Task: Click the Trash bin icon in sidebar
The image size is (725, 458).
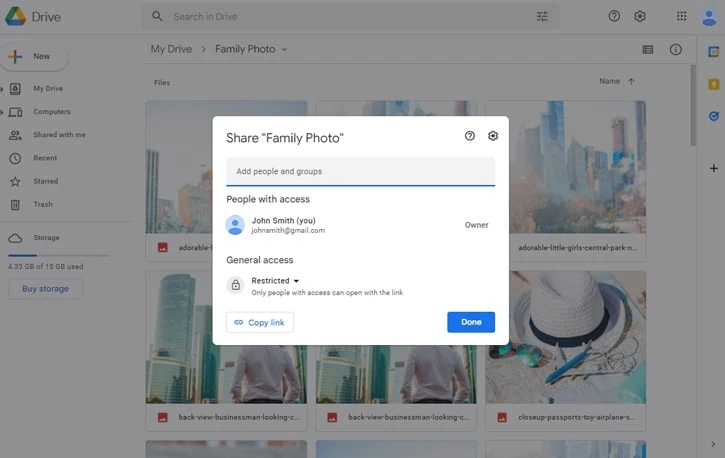Action: coord(15,204)
